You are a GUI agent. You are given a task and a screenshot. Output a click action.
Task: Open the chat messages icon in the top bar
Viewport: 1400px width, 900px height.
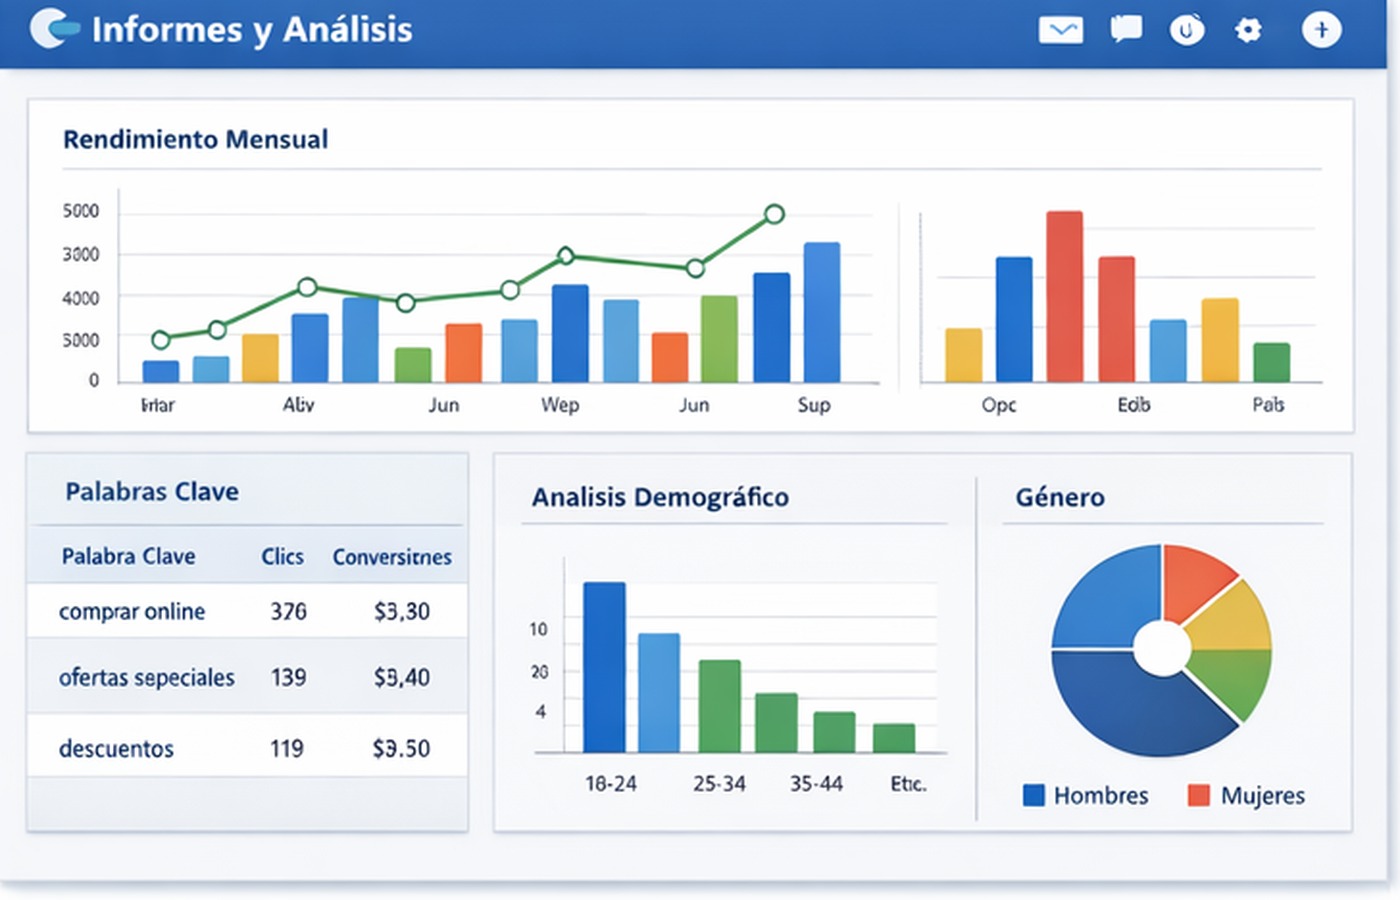[1125, 30]
